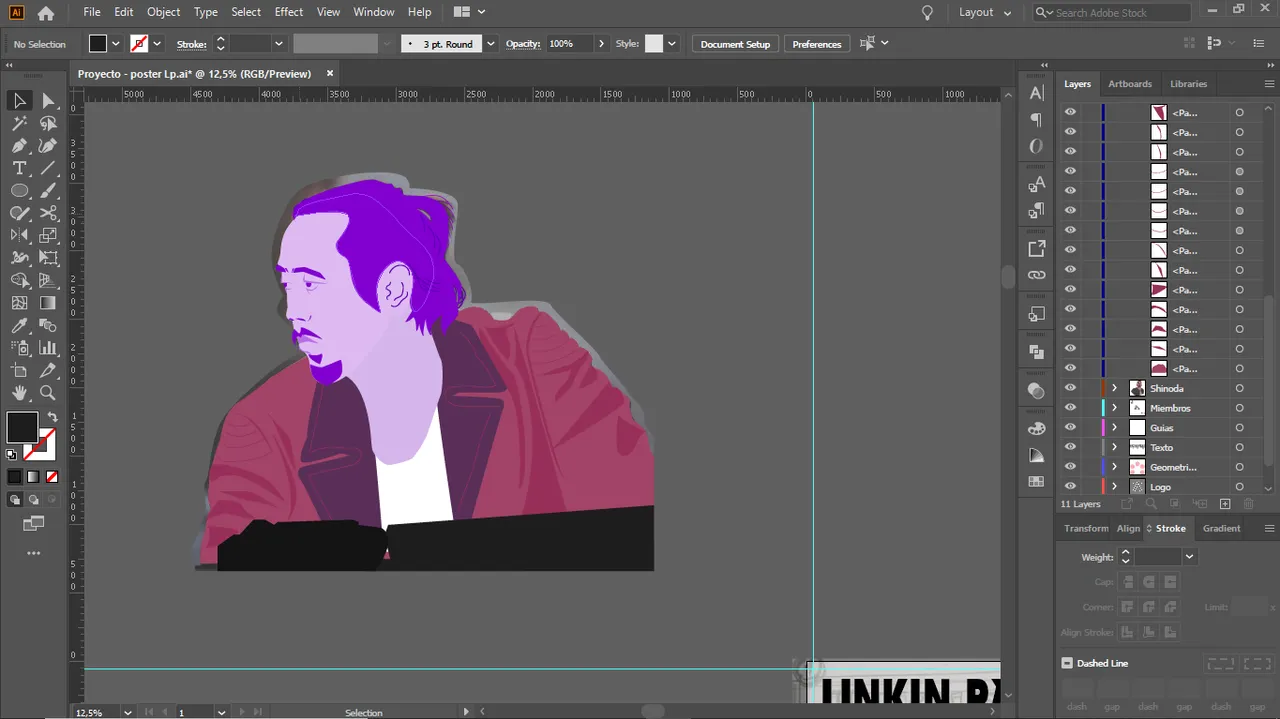
Task: Switch to the Libraries tab
Action: (1188, 84)
